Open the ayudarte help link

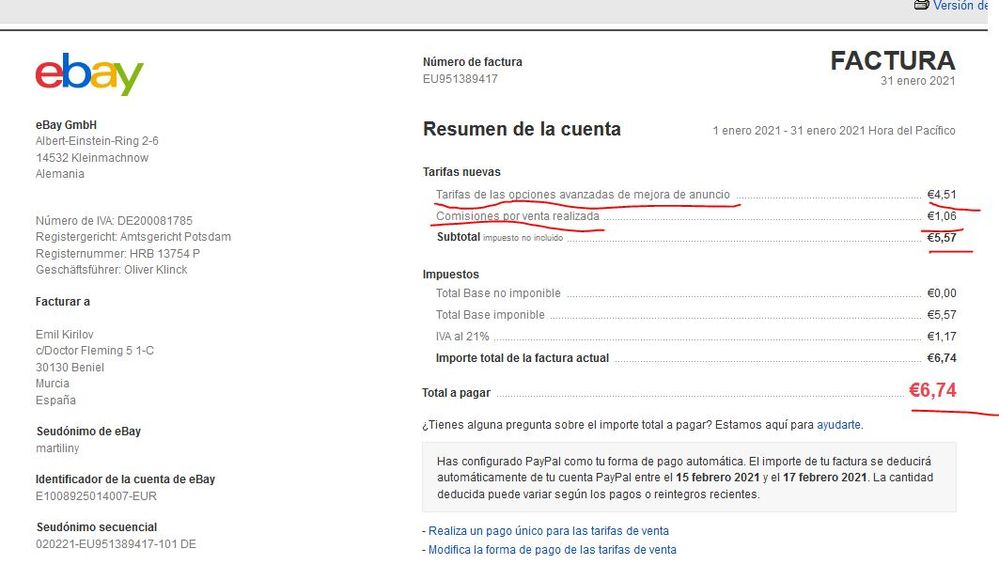(x=838, y=425)
